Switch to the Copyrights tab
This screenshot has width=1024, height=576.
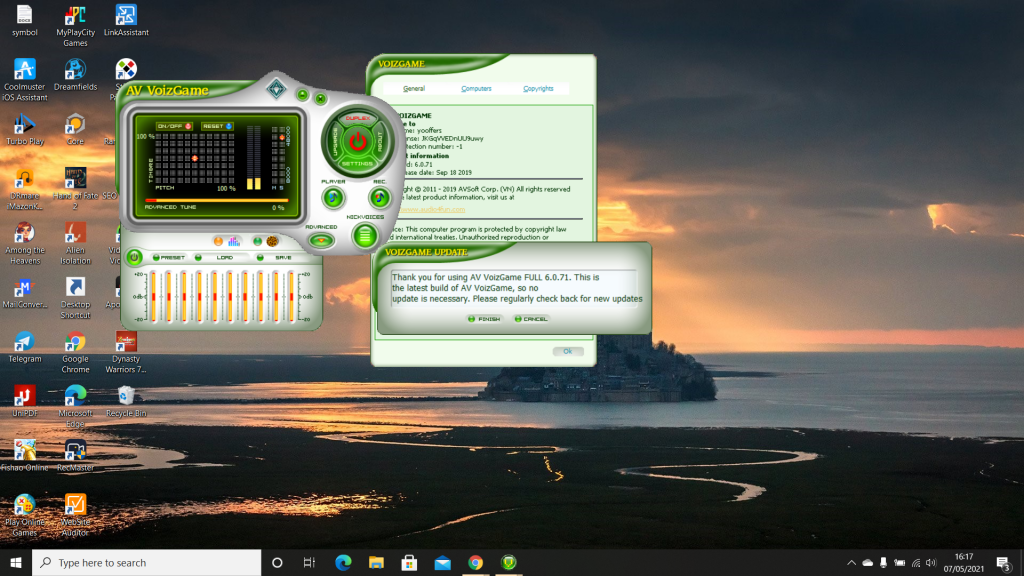pyautogui.click(x=538, y=88)
